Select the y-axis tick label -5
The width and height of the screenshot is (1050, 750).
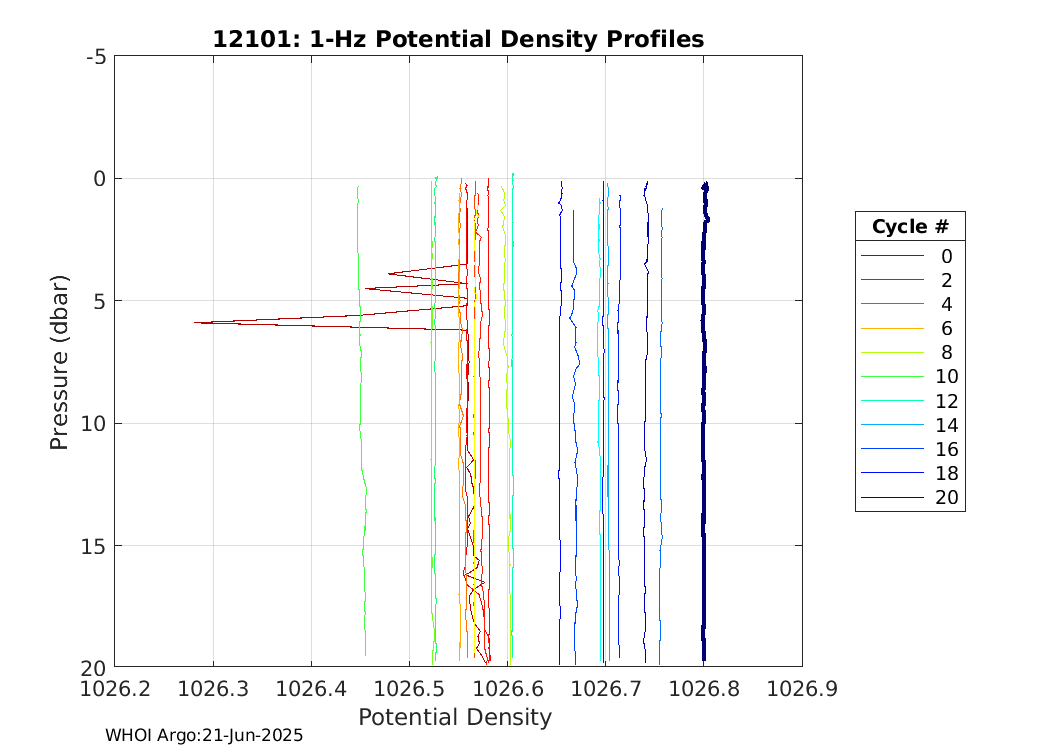click(x=97, y=57)
